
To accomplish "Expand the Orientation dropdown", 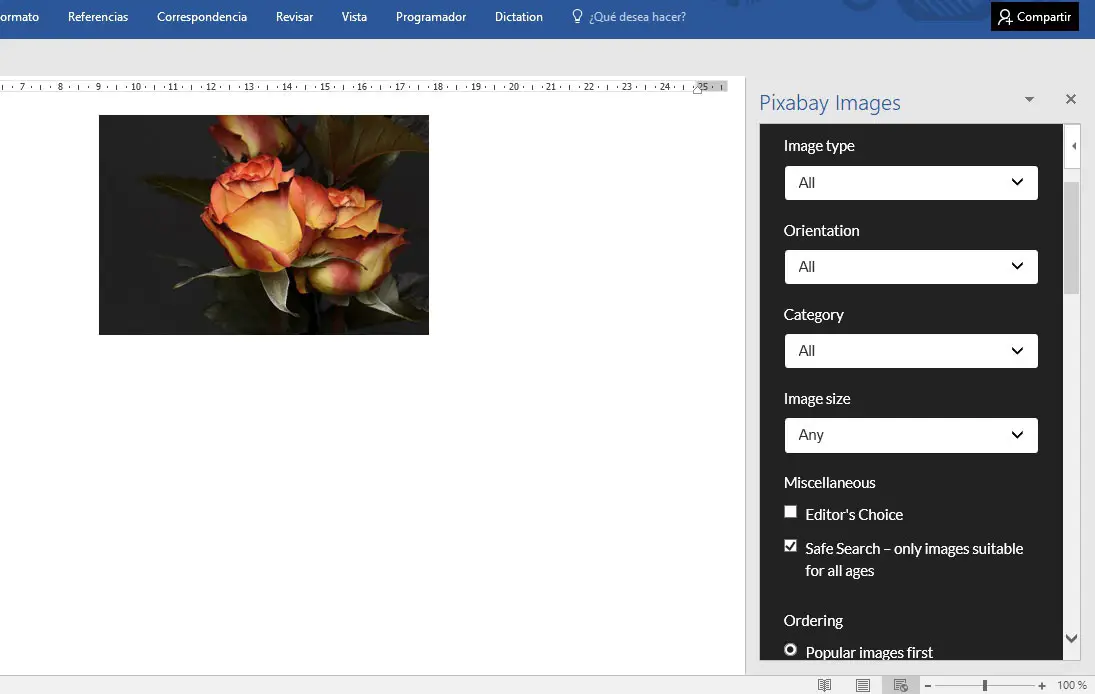I will coord(911,267).
